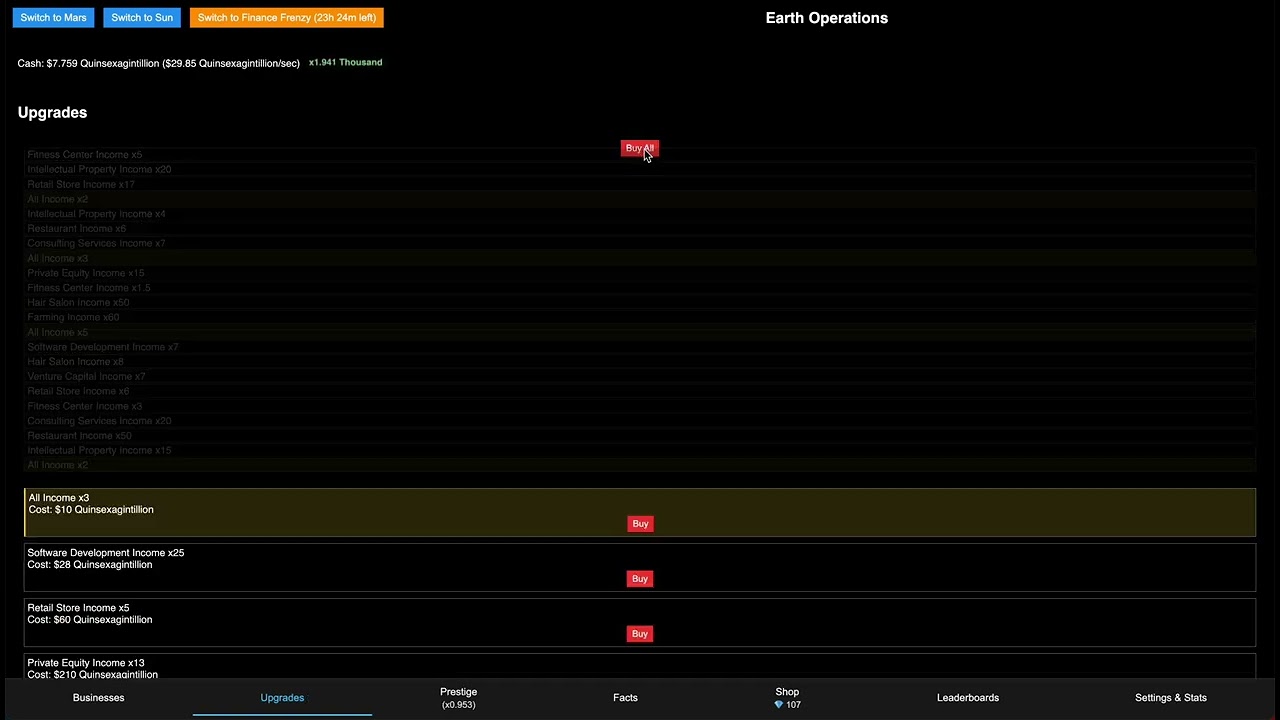The width and height of the screenshot is (1280, 720).
Task: Buy Software Development Income x25 upgrade
Action: pos(640,579)
